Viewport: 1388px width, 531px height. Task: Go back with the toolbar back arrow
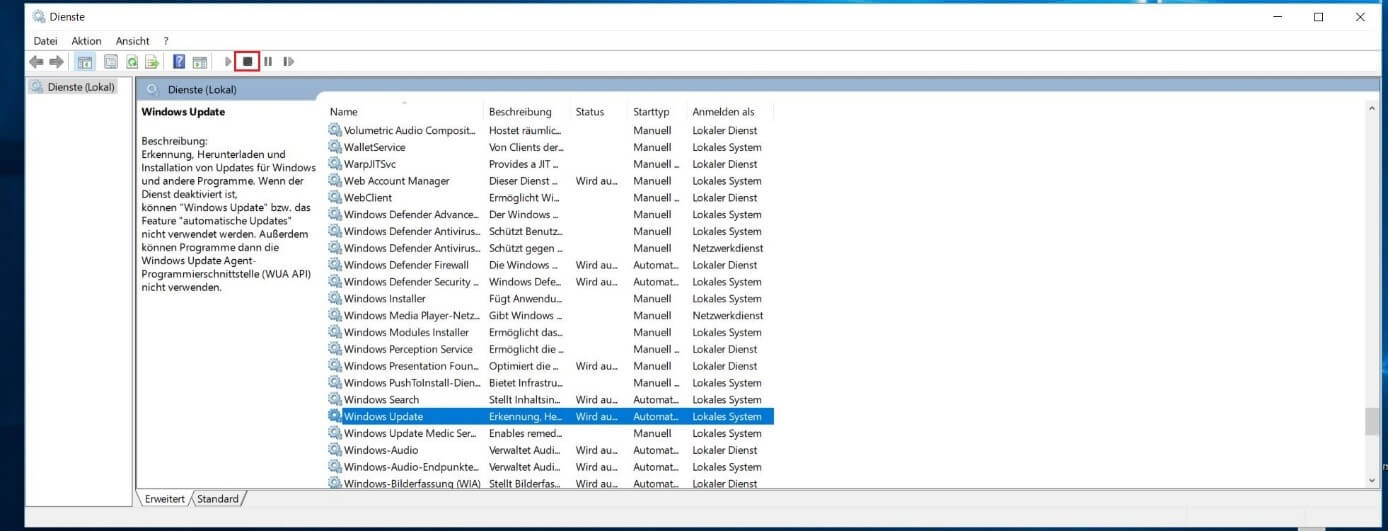tap(37, 62)
